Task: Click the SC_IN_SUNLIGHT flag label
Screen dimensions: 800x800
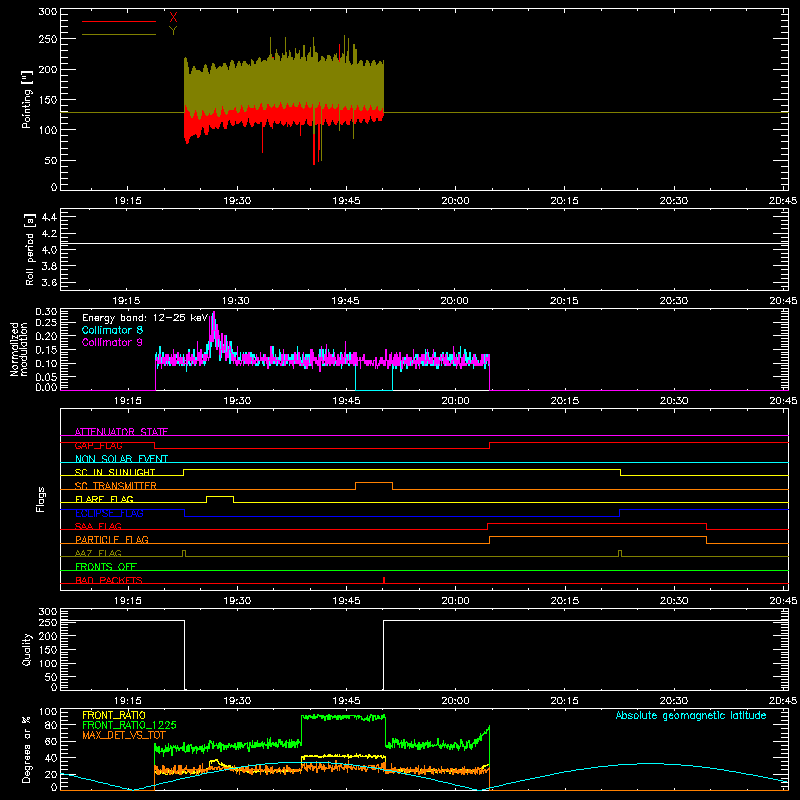Action: (115, 472)
